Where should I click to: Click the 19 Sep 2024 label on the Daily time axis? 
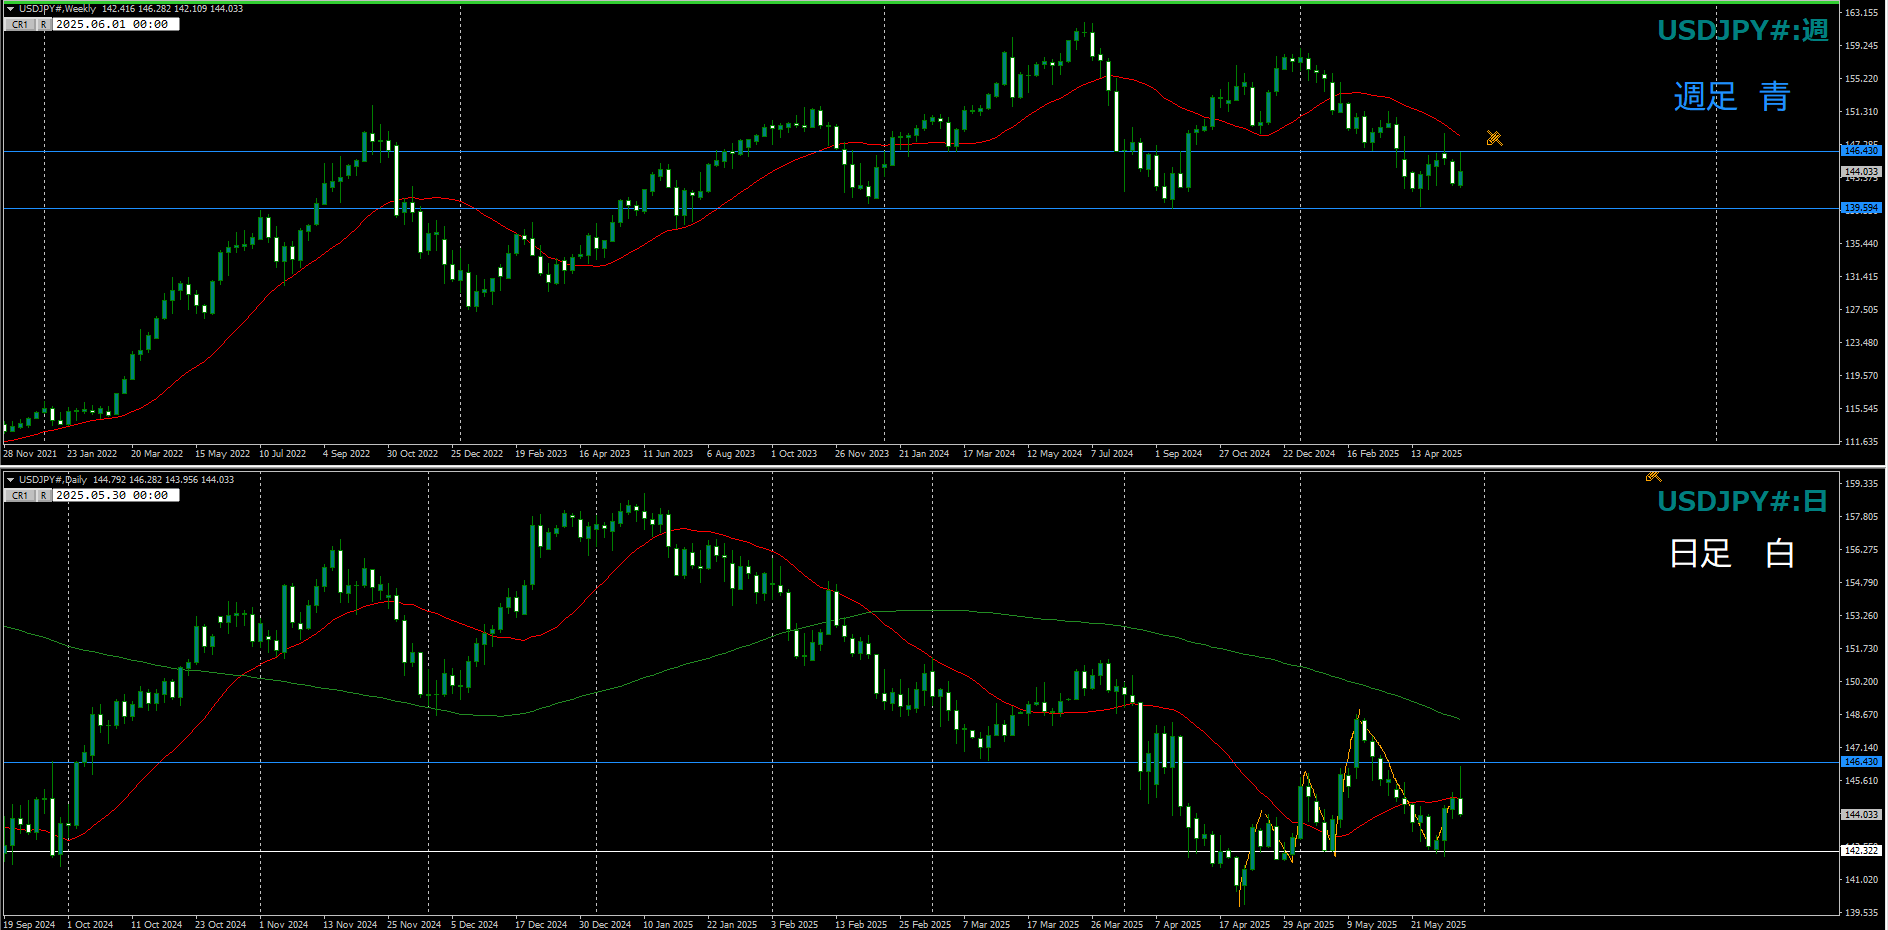point(29,925)
